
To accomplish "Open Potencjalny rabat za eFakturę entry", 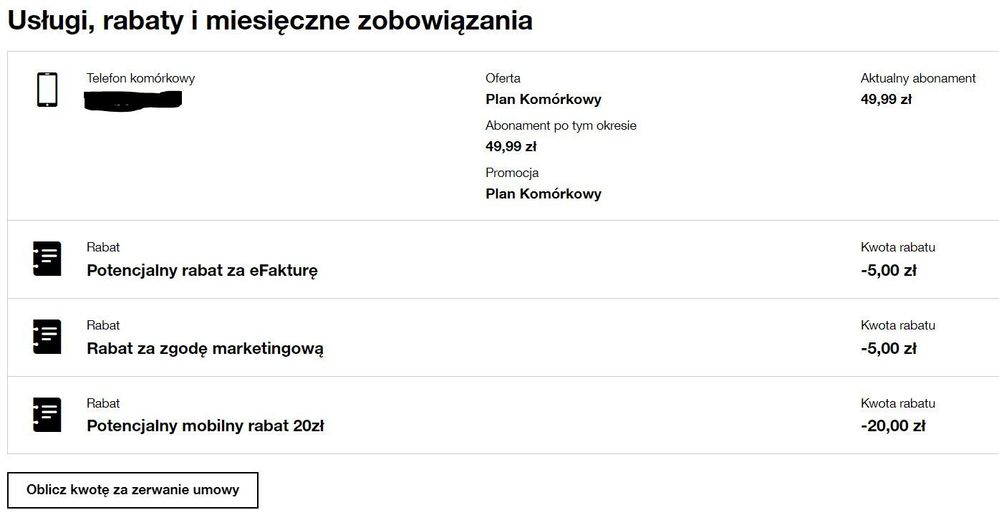I will tap(202, 270).
